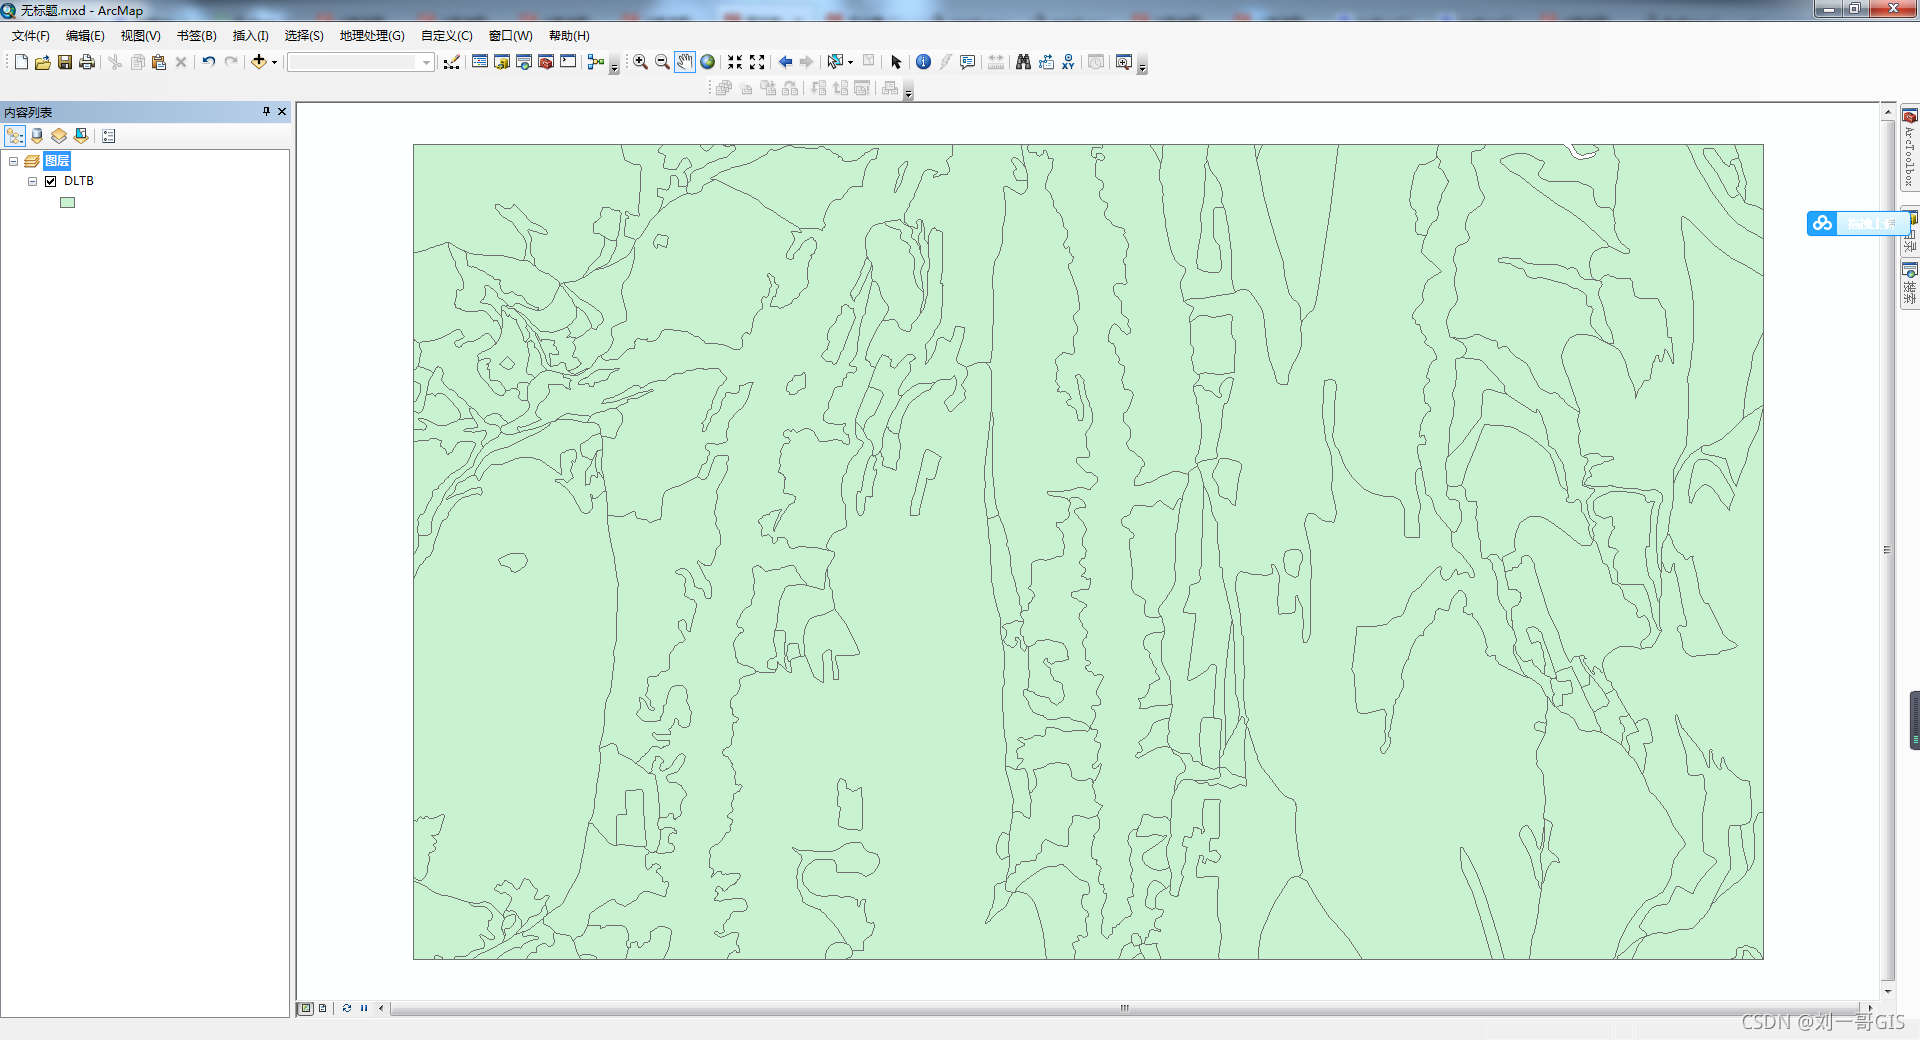The image size is (1920, 1040).
Task: Select the Zoom In tool
Action: click(x=640, y=62)
